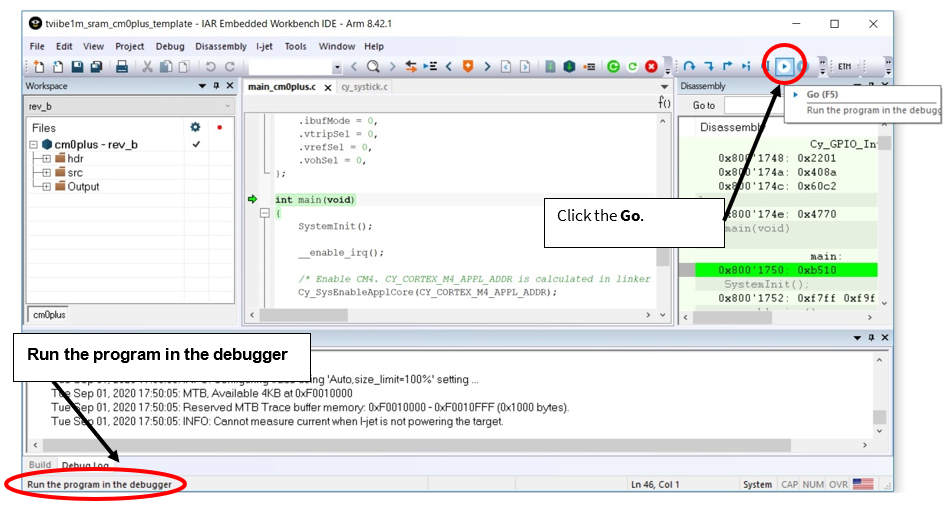The height and width of the screenshot is (516, 950).
Task: Click the Step Into debug icon
Action: point(708,66)
